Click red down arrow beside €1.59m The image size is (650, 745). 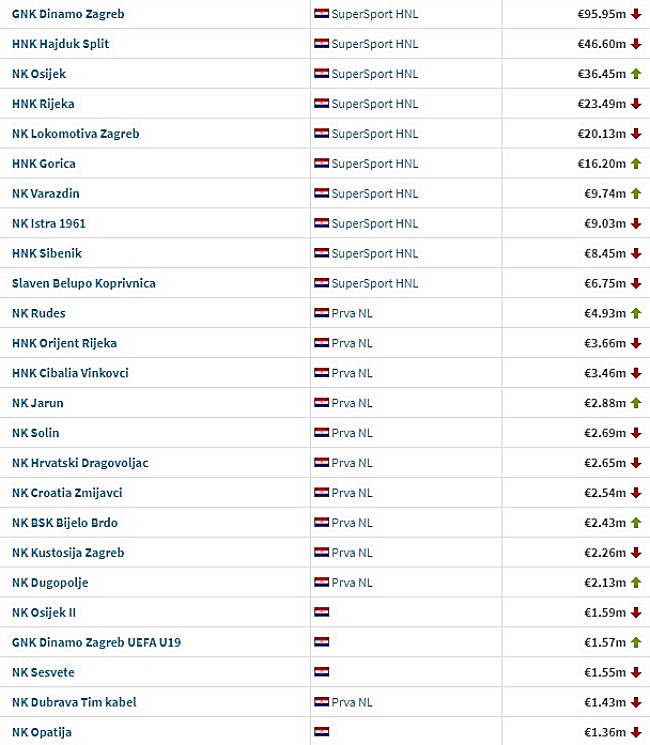(636, 612)
